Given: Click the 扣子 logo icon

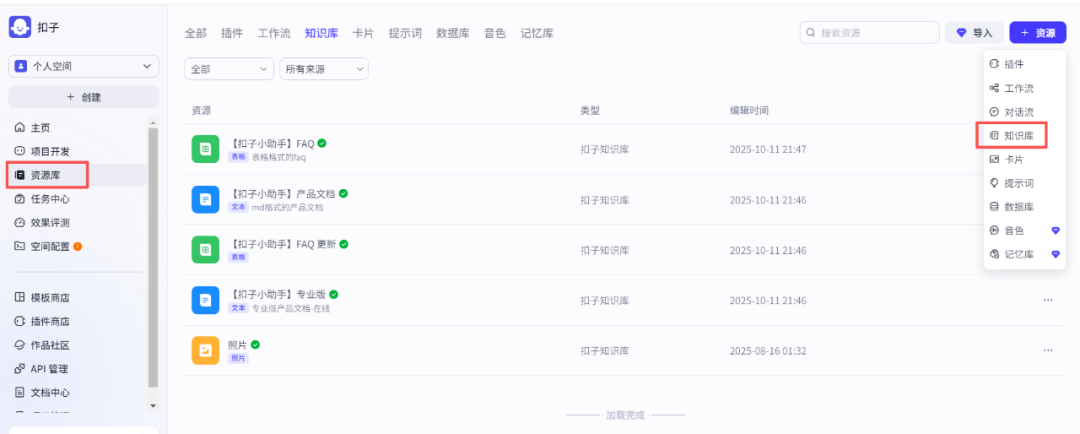Looking at the screenshot, I should 20,27.
